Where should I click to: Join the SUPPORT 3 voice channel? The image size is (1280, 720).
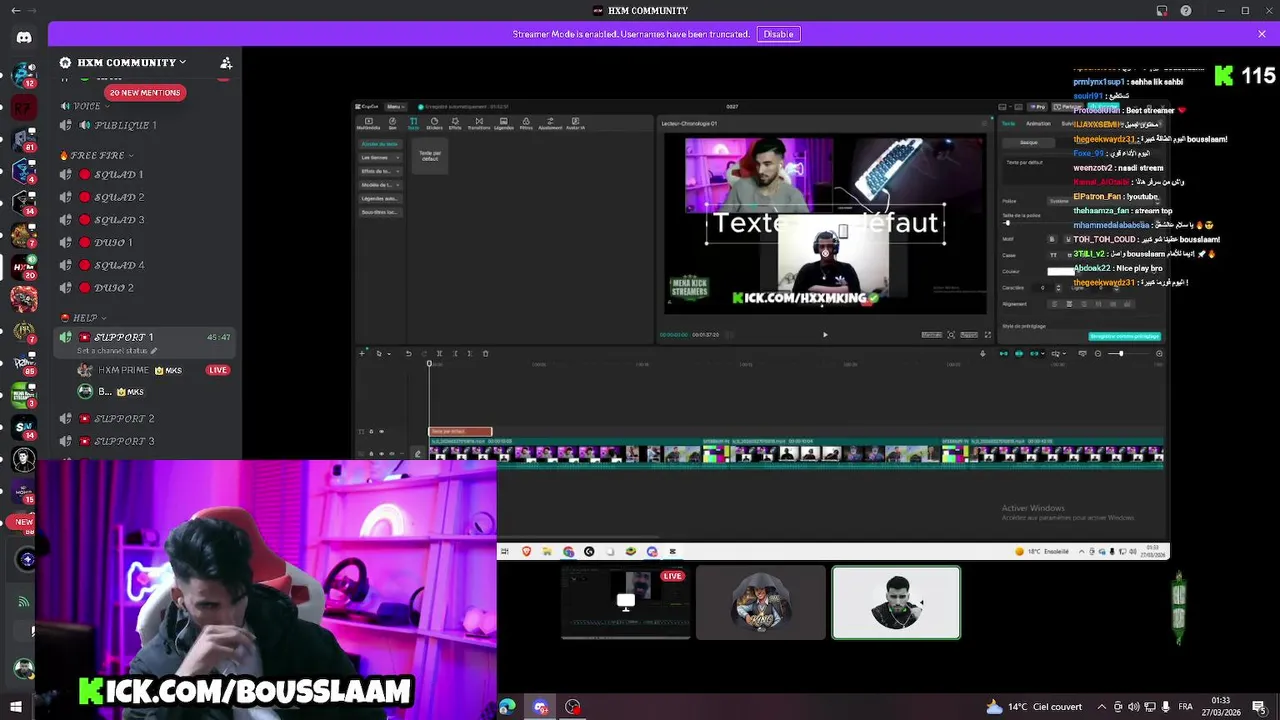click(146, 441)
